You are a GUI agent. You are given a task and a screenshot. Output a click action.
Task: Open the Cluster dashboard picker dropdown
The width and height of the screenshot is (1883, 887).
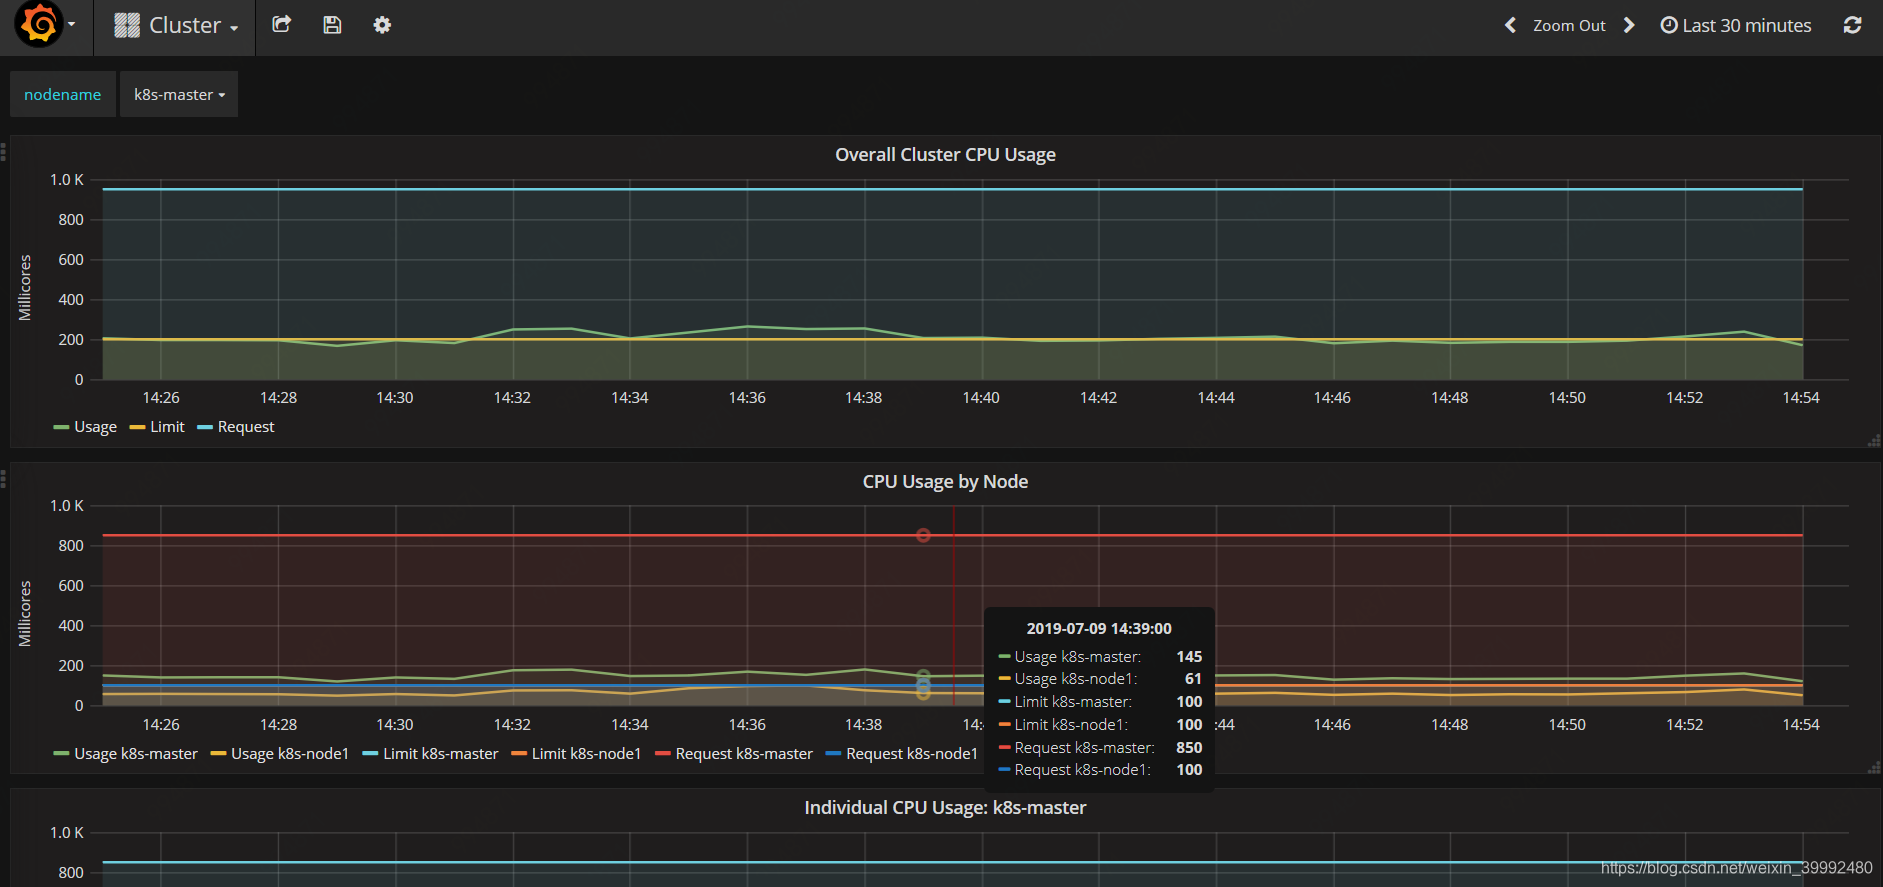[176, 26]
